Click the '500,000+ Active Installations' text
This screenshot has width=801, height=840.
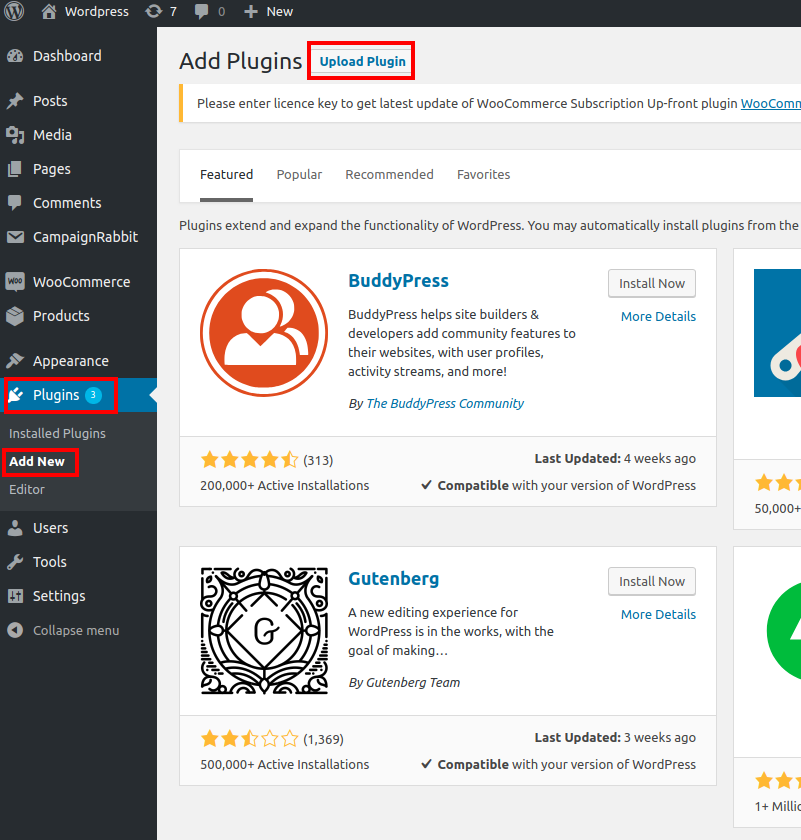pos(285,764)
